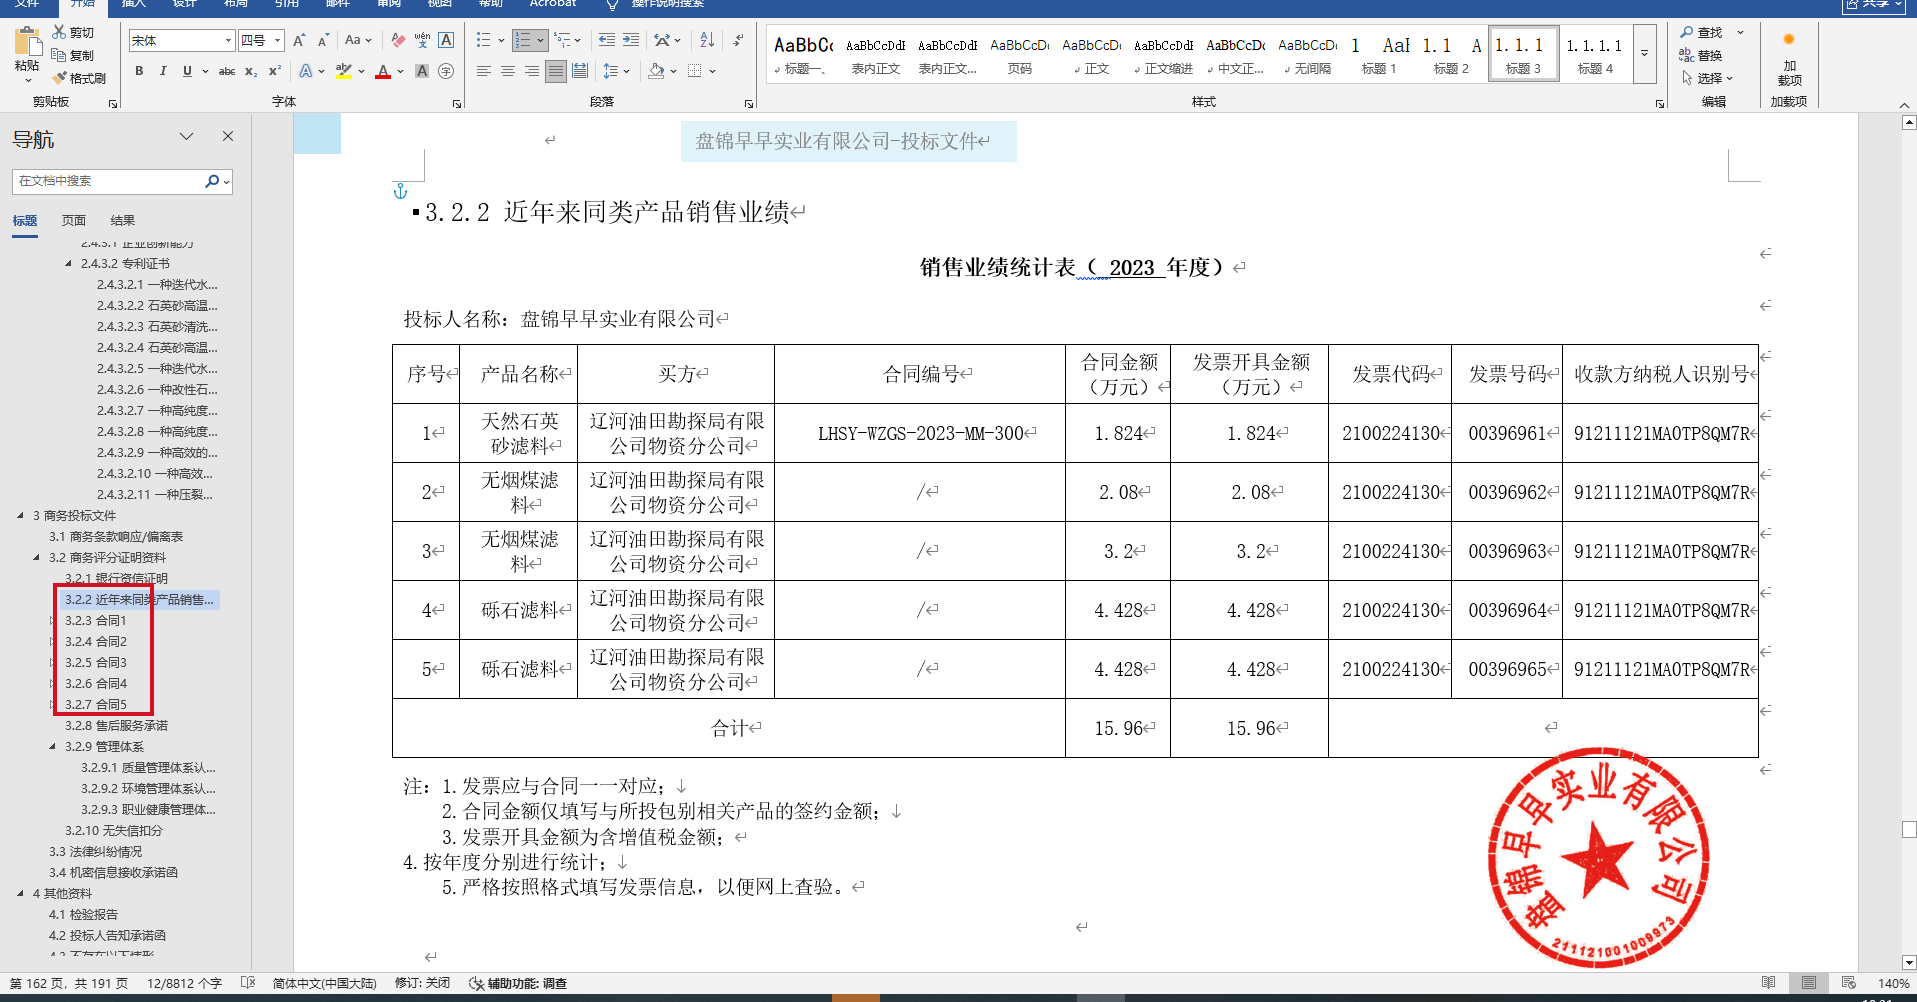
Task: Apply character border icon
Action: (x=446, y=40)
